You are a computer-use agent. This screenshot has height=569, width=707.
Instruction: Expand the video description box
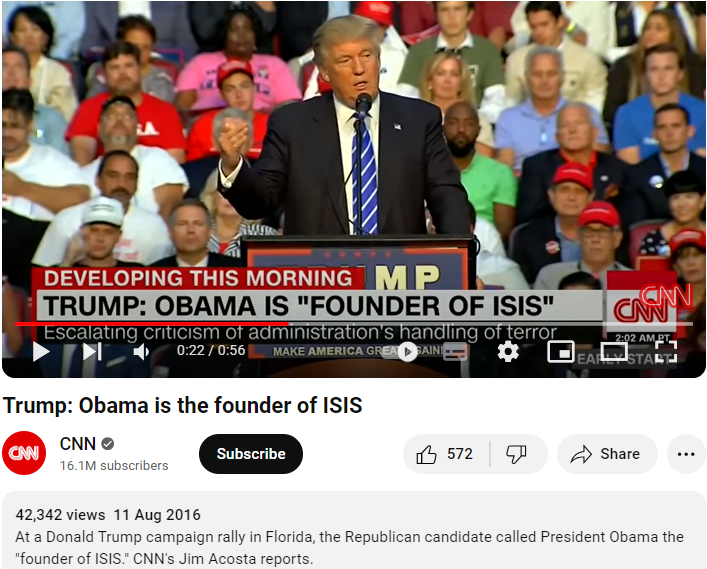(354, 530)
